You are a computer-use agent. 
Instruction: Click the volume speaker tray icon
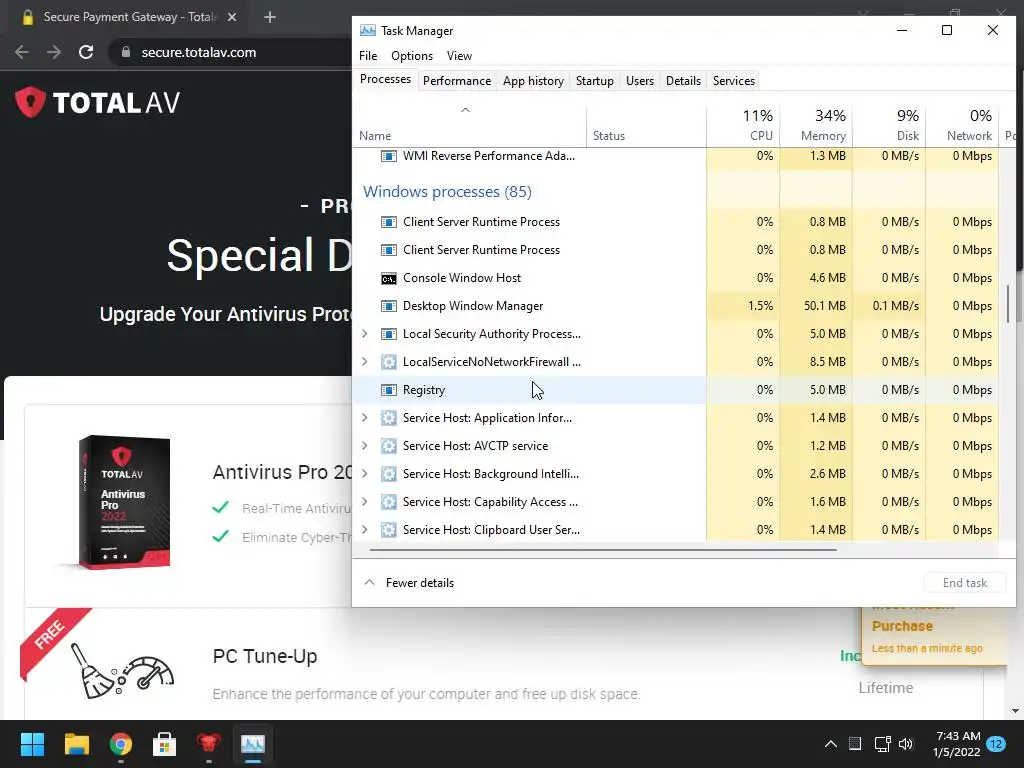(x=906, y=744)
